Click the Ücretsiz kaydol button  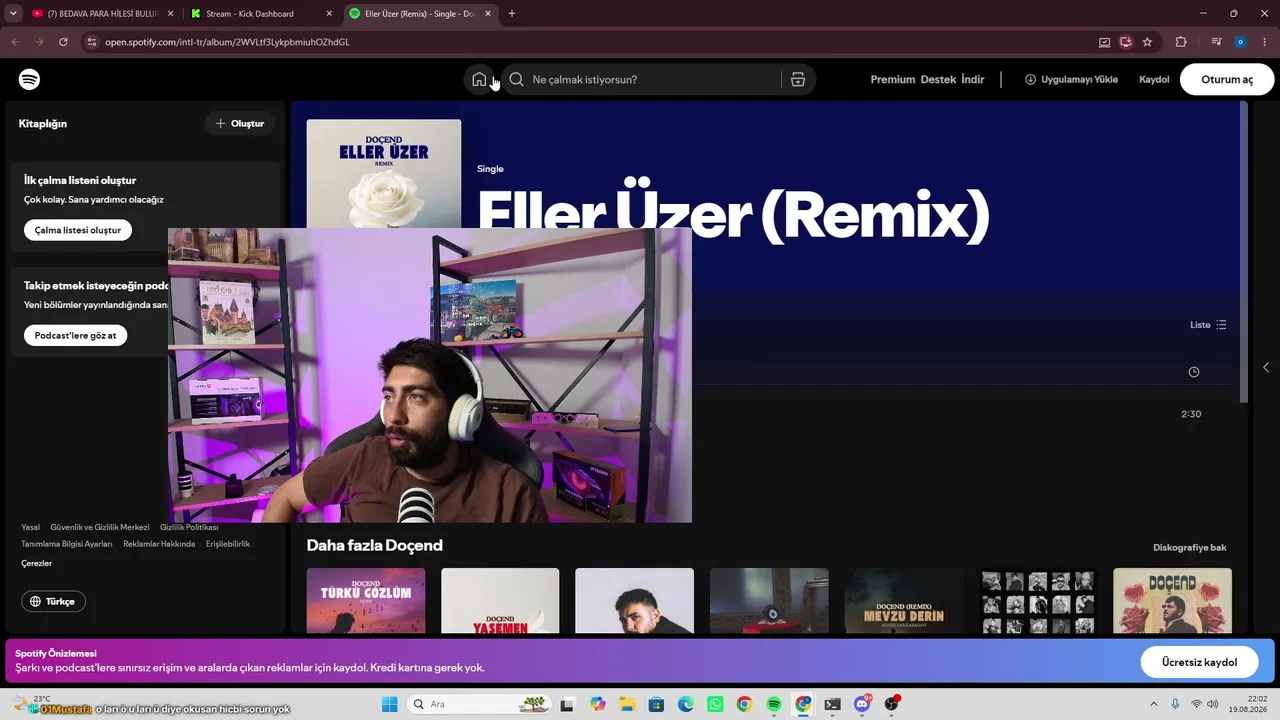[x=1199, y=662]
